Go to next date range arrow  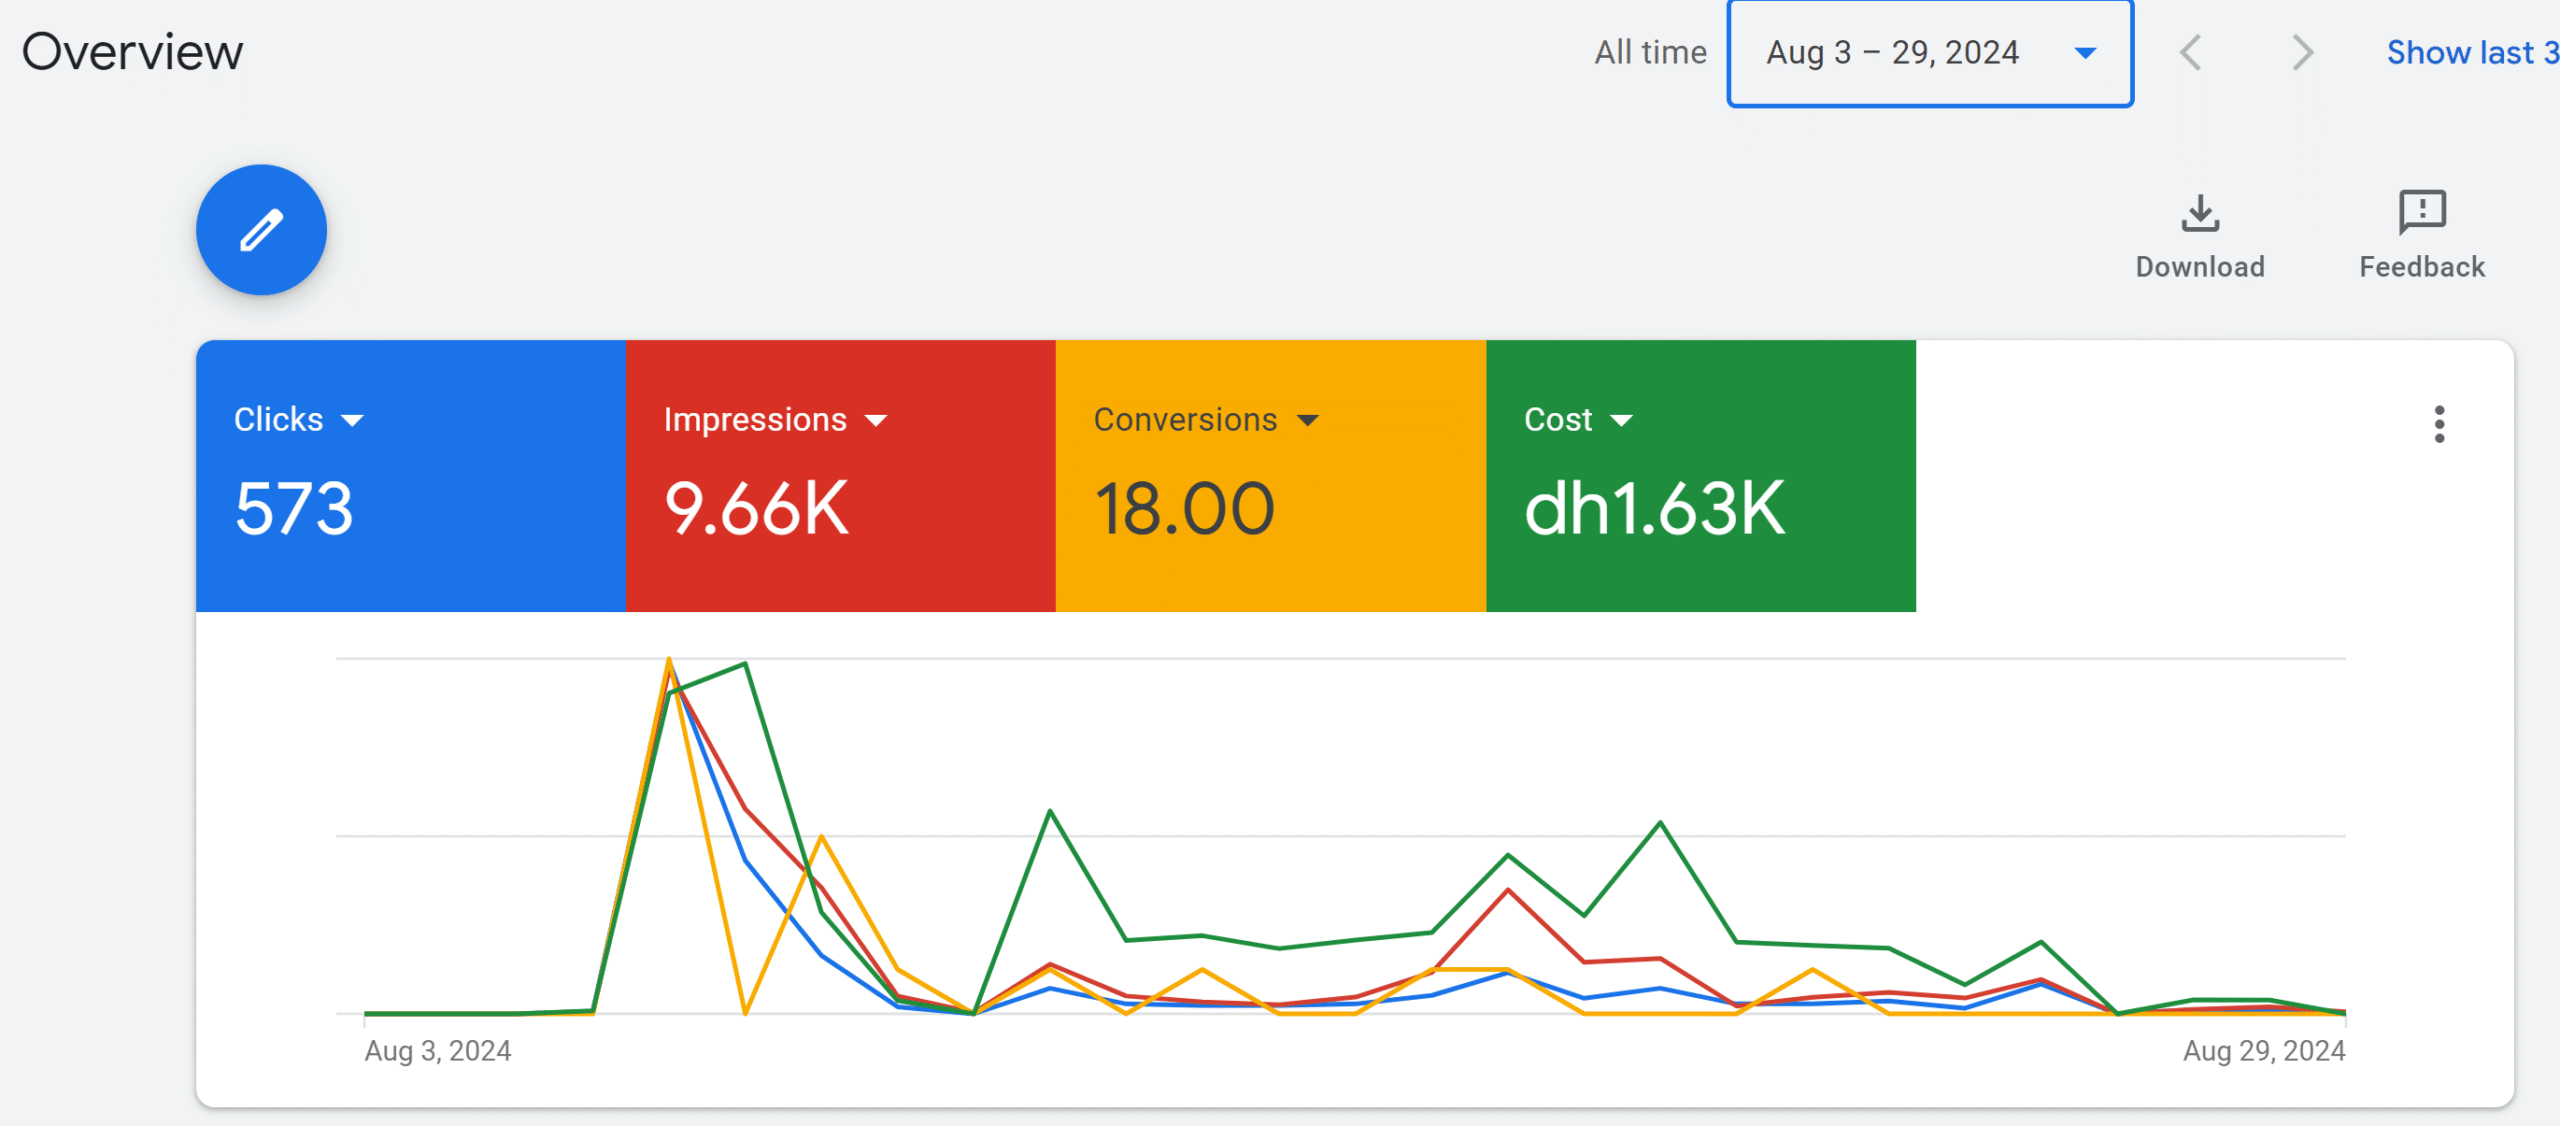coord(2302,53)
